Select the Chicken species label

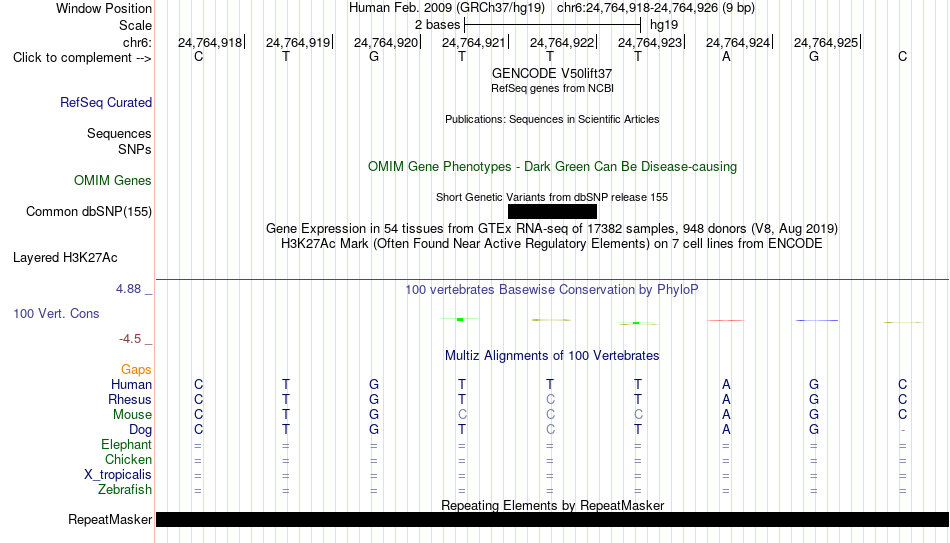click(128, 459)
